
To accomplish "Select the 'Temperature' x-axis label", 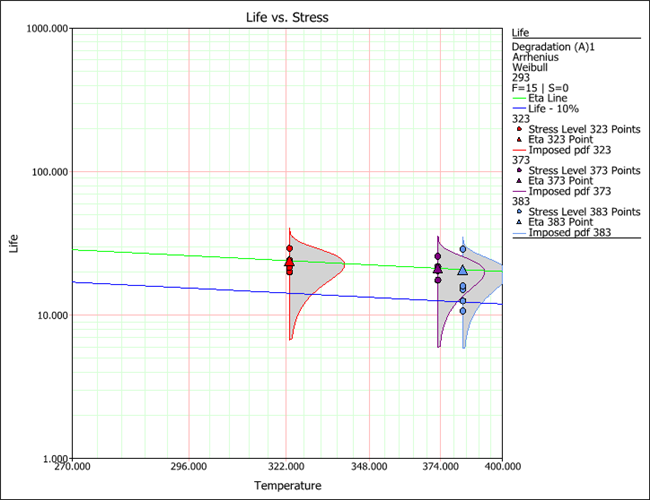I will click(287, 486).
